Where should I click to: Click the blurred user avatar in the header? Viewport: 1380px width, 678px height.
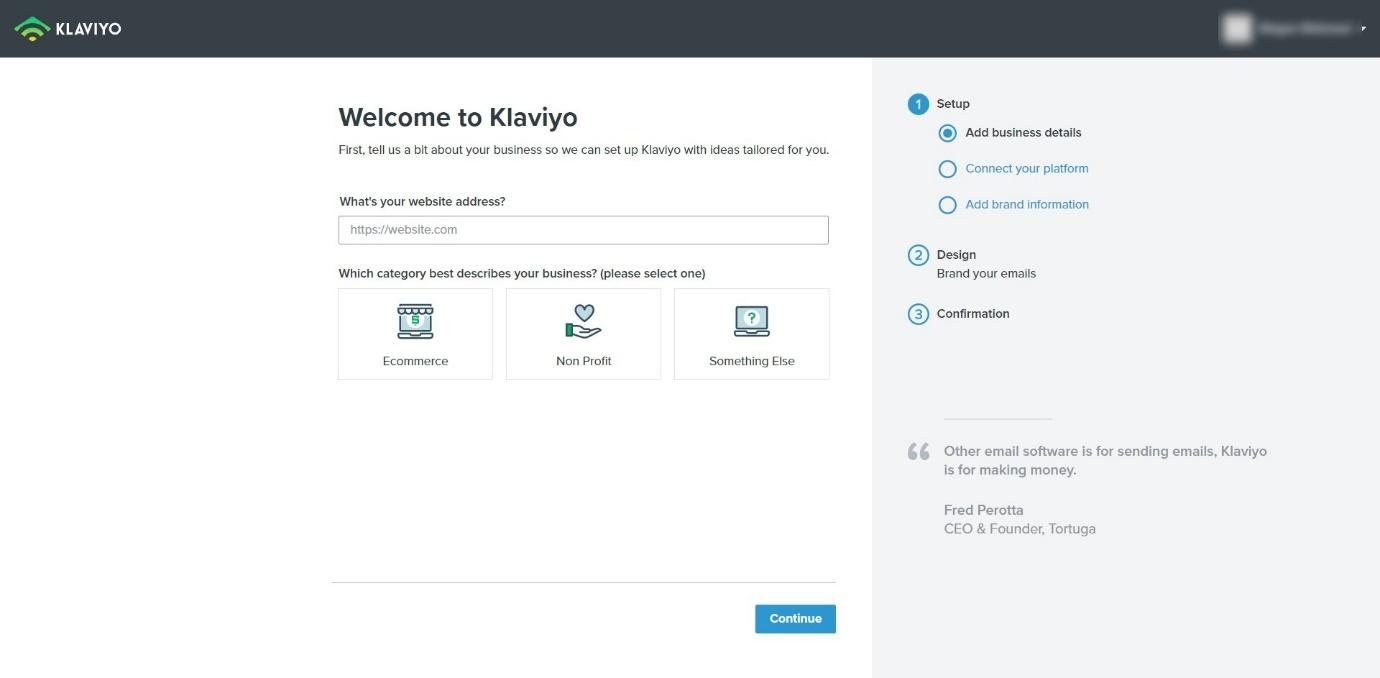click(x=1237, y=29)
